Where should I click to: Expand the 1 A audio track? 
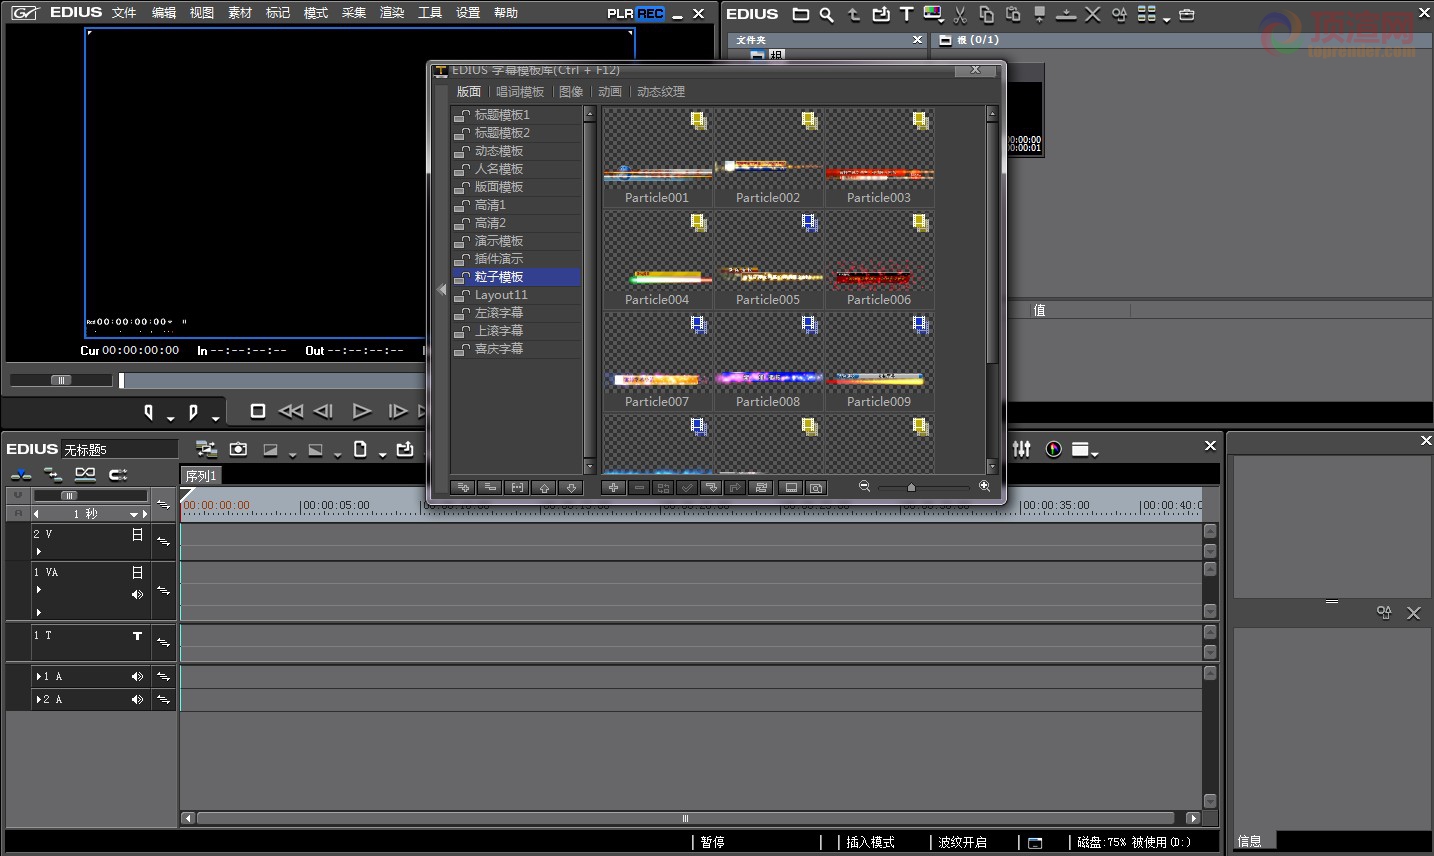coord(40,677)
